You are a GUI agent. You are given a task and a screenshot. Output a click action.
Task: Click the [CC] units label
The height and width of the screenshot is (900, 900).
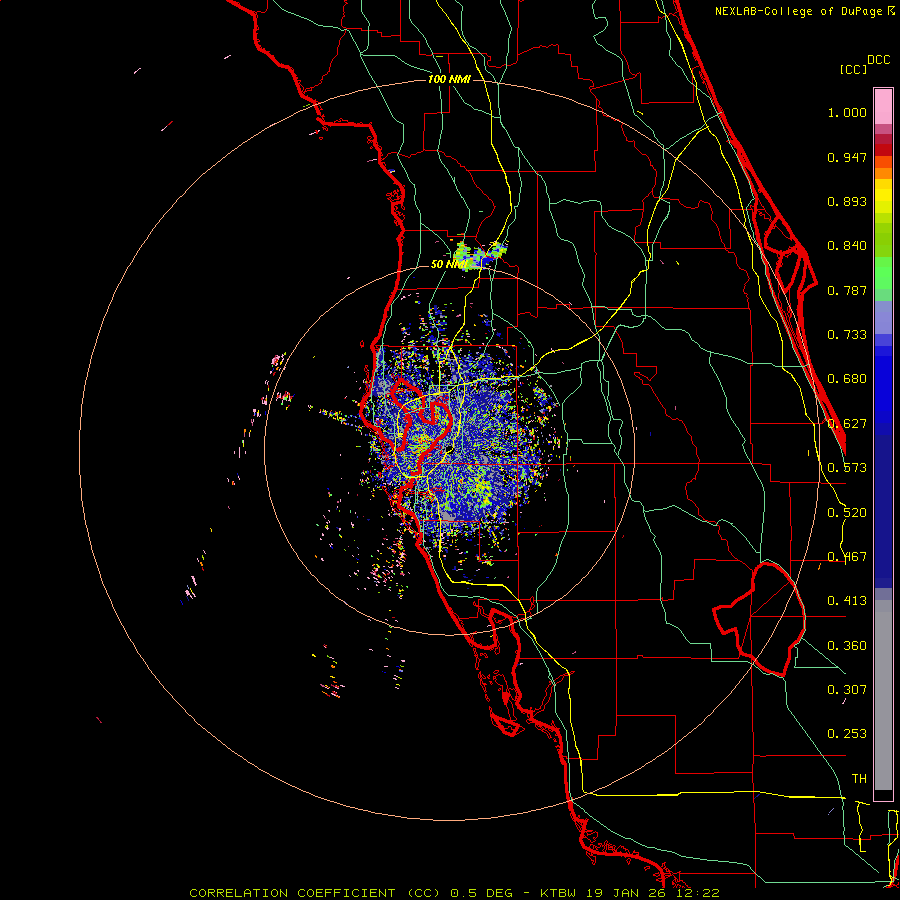(x=853, y=69)
